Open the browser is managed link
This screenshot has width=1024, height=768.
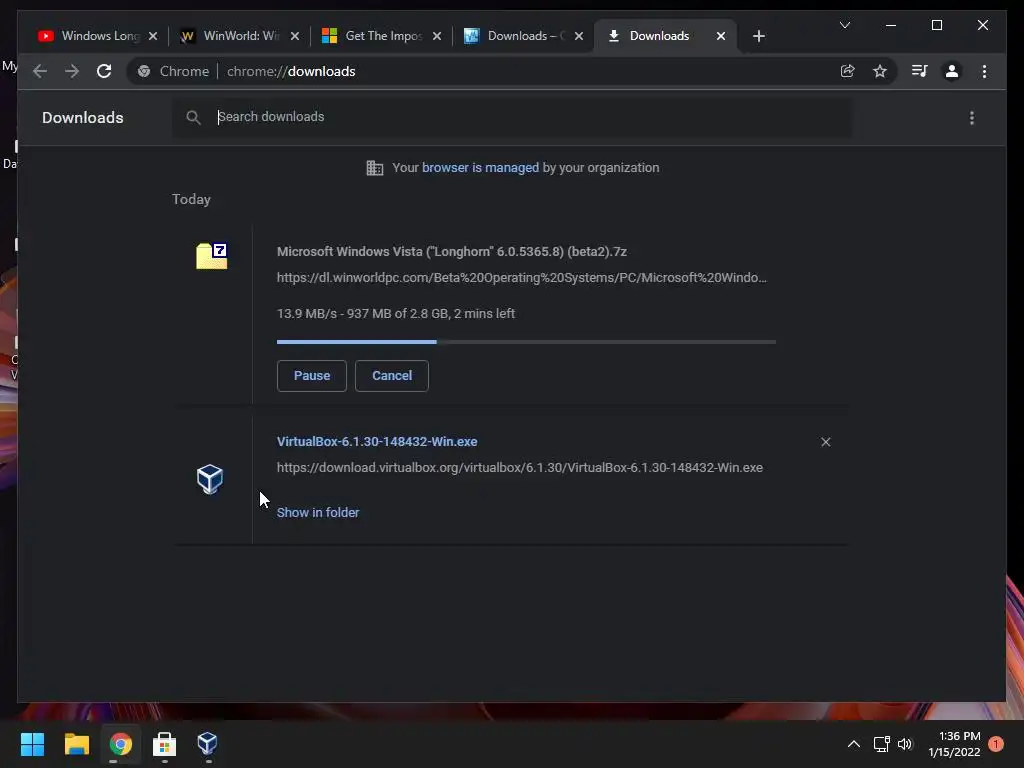point(480,168)
